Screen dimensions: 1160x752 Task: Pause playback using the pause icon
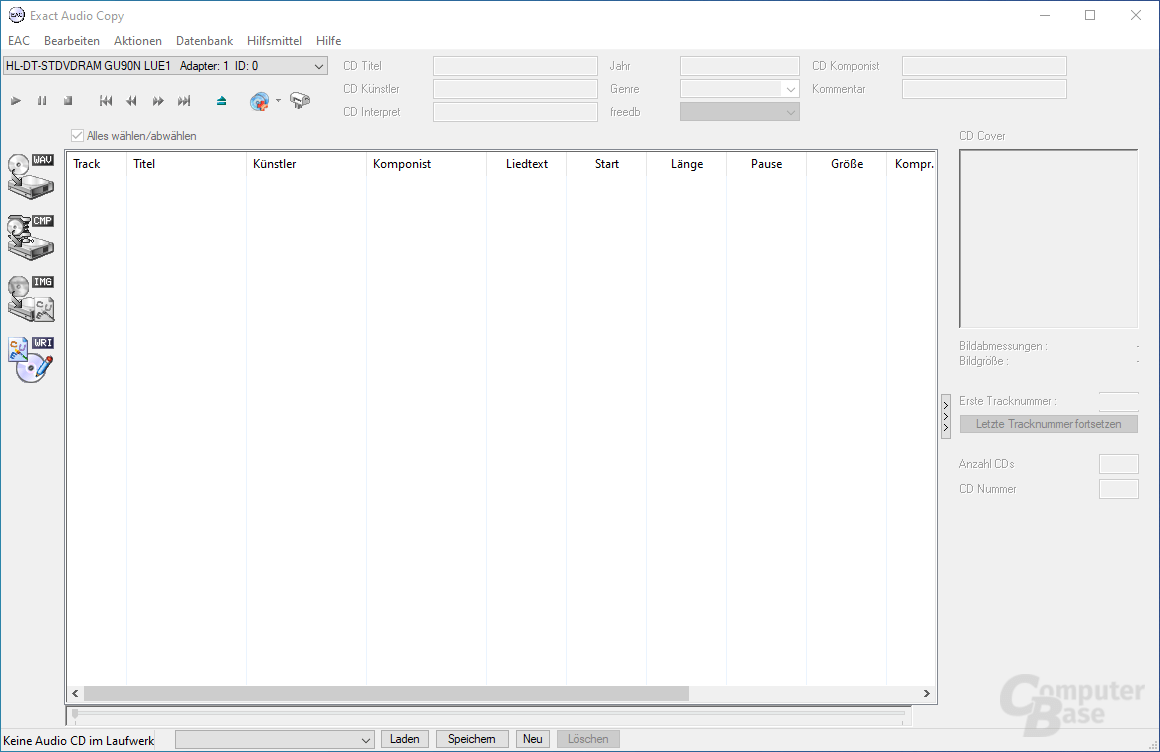click(x=41, y=100)
